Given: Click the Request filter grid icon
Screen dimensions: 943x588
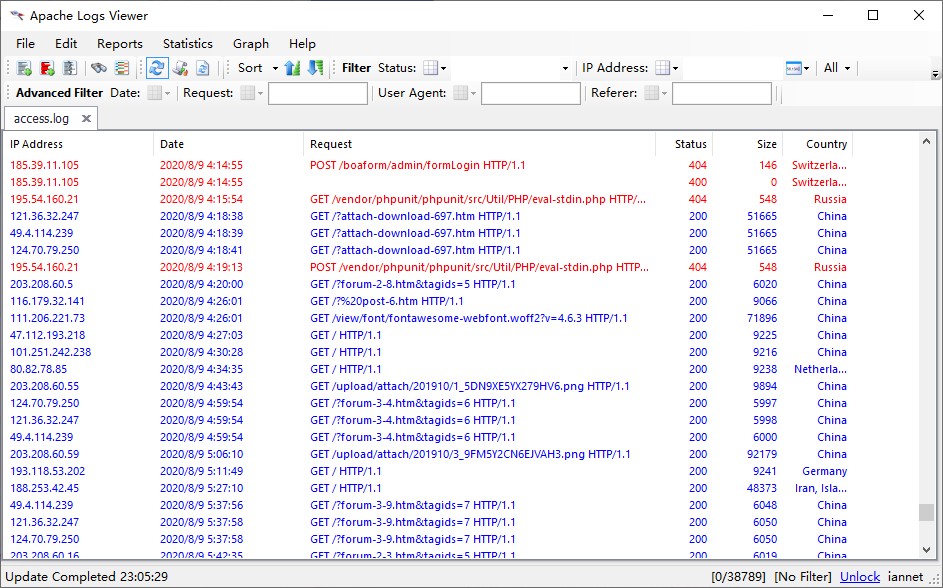Looking at the screenshot, I should point(247,93).
